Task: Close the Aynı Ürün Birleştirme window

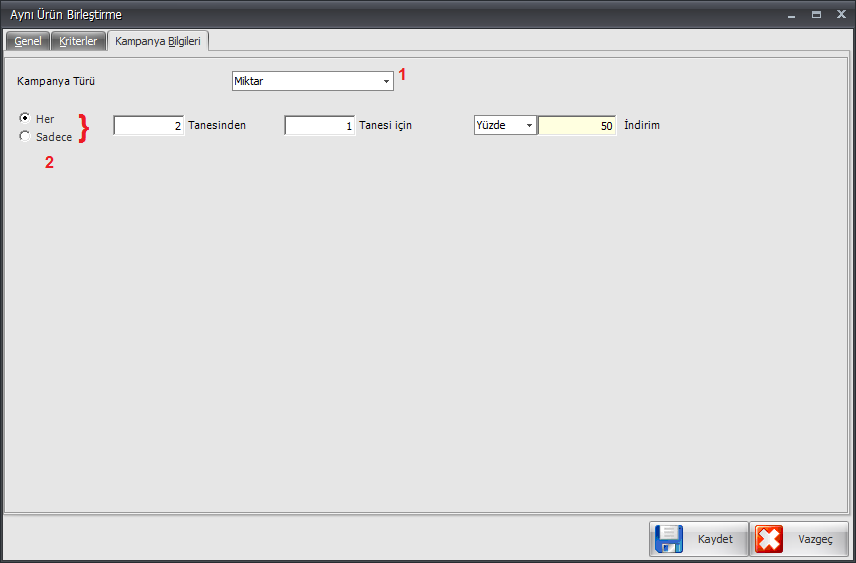Action: tap(841, 15)
